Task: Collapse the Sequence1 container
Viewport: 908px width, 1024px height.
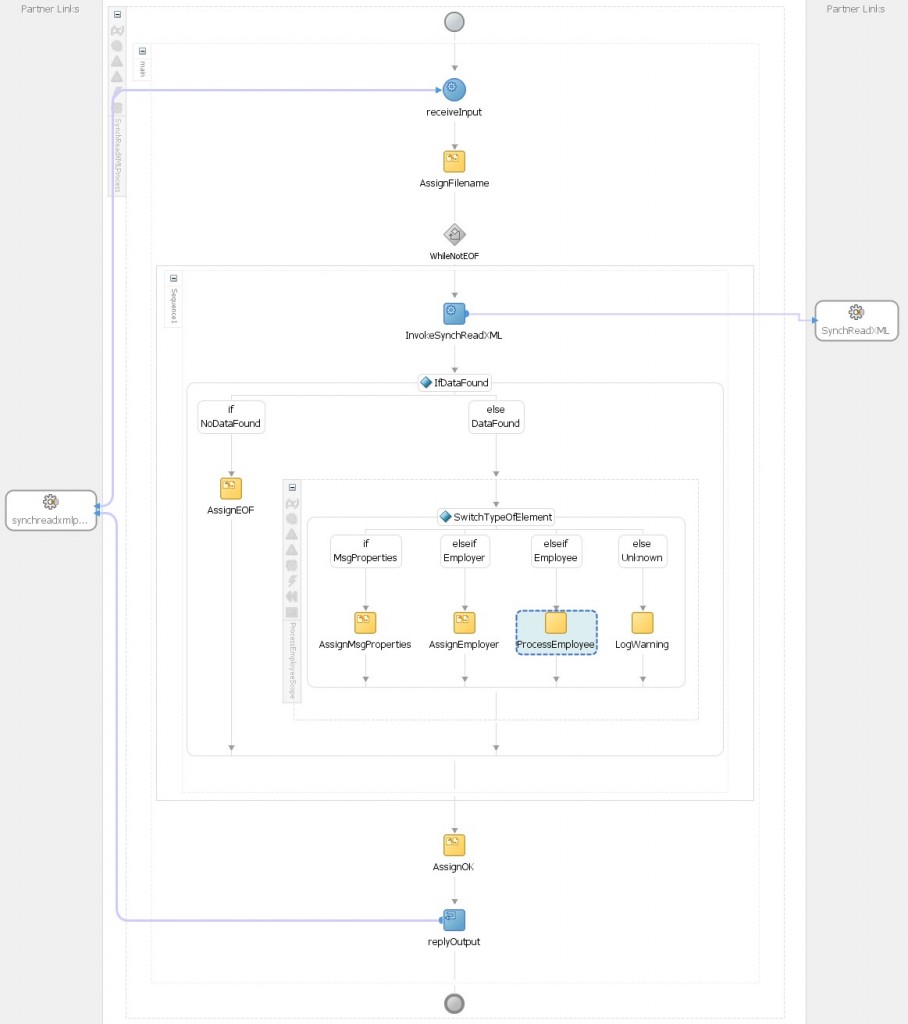Action: point(172,278)
